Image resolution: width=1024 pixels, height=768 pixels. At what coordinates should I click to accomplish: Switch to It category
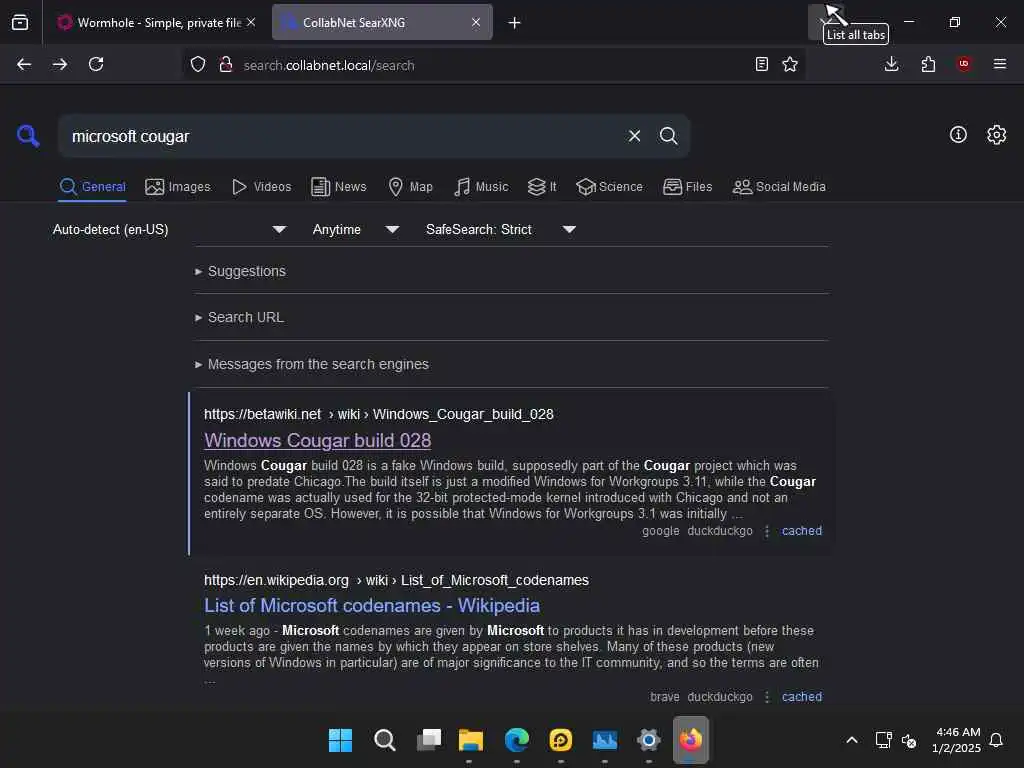(x=542, y=187)
